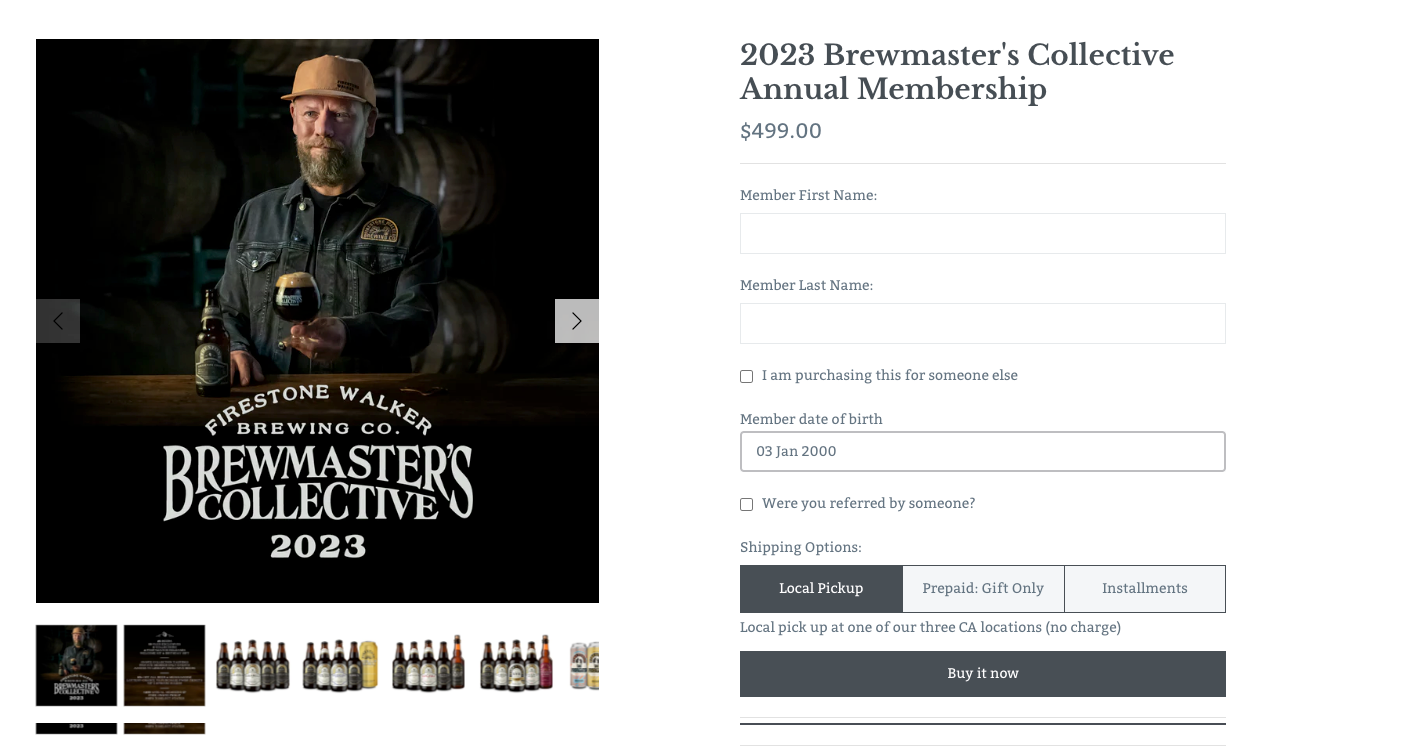Click the 2023 Brewmaster's Collective product title
The height and width of the screenshot is (751, 1412).
pyautogui.click(x=956, y=72)
